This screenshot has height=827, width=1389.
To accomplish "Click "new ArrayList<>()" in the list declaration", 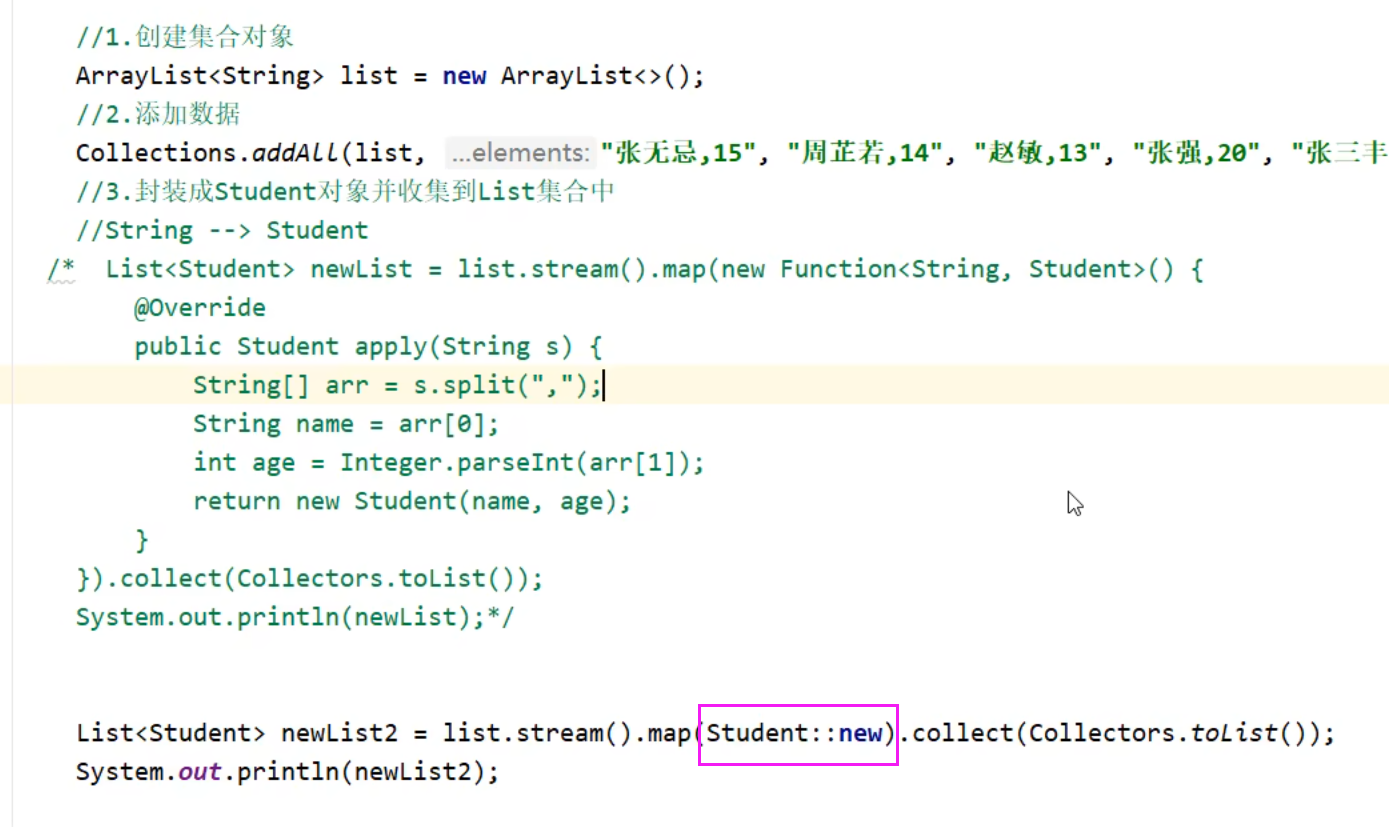I will click(x=573, y=76).
